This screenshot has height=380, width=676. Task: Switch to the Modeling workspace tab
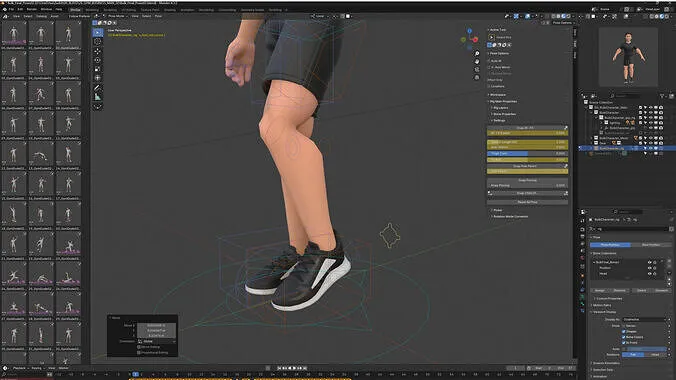(92, 9)
